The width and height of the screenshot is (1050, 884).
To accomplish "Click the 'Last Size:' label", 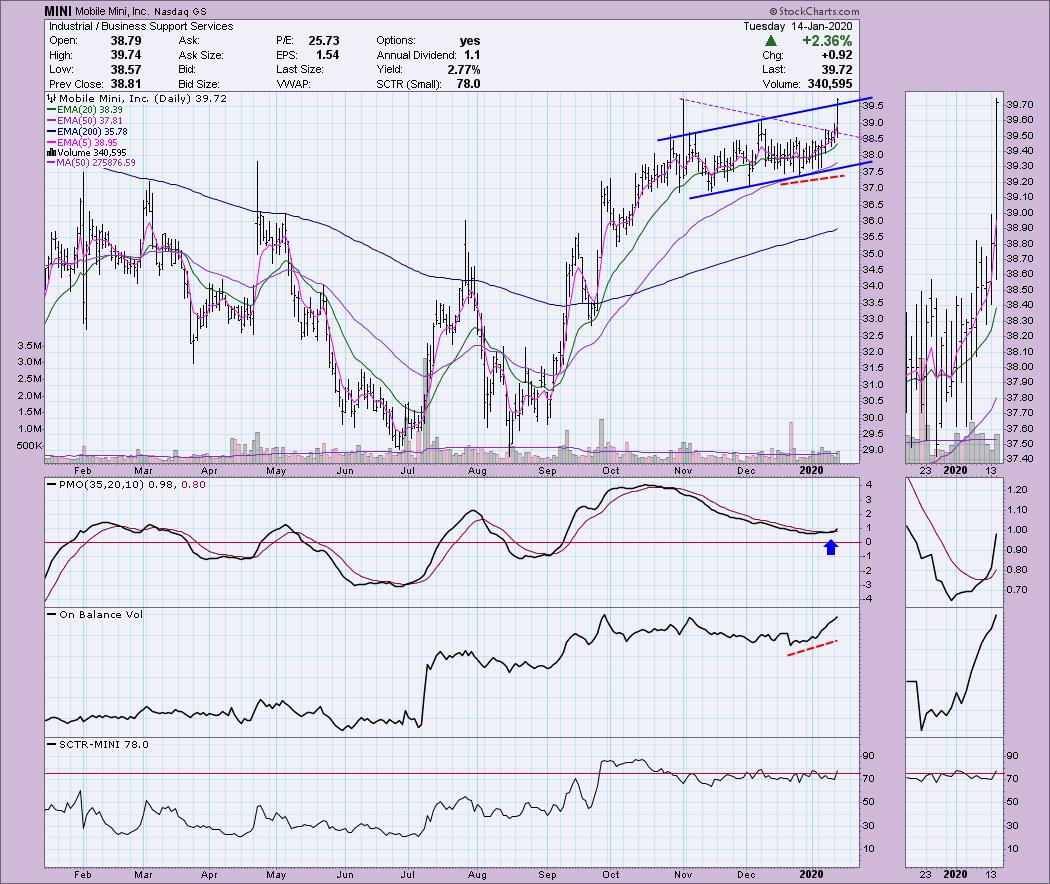I will coord(299,69).
